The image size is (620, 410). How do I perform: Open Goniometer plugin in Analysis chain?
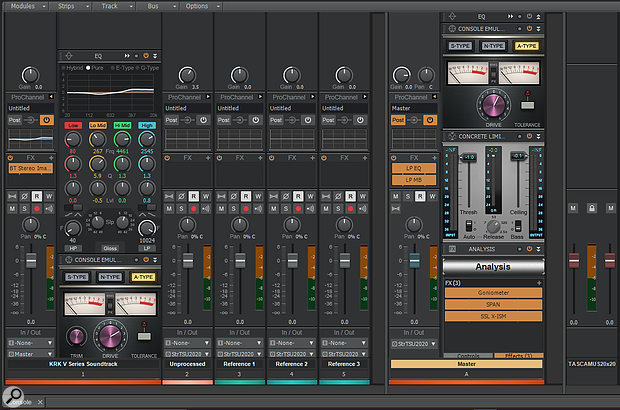[493, 293]
